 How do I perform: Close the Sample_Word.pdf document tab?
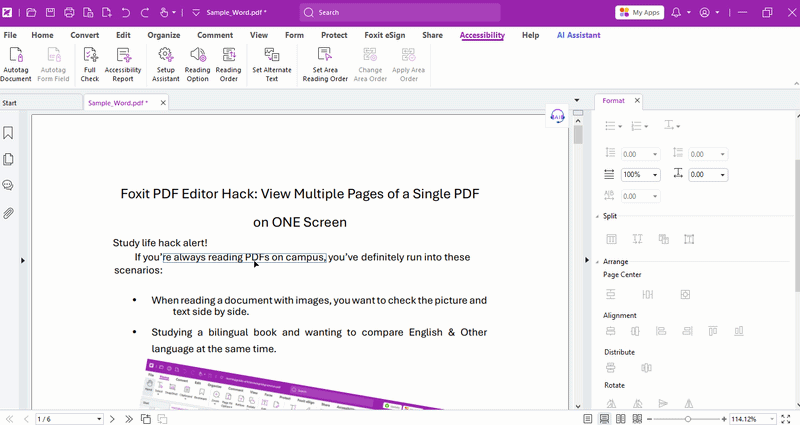[163, 103]
